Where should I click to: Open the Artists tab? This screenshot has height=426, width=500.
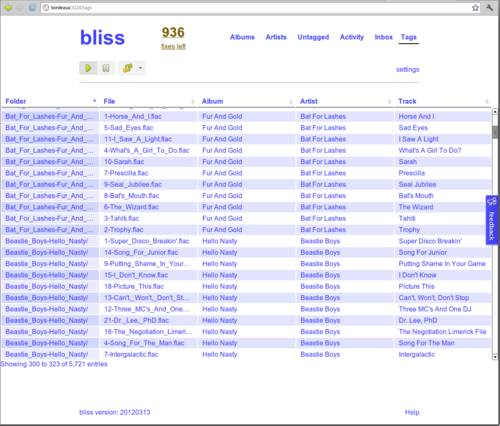276,37
